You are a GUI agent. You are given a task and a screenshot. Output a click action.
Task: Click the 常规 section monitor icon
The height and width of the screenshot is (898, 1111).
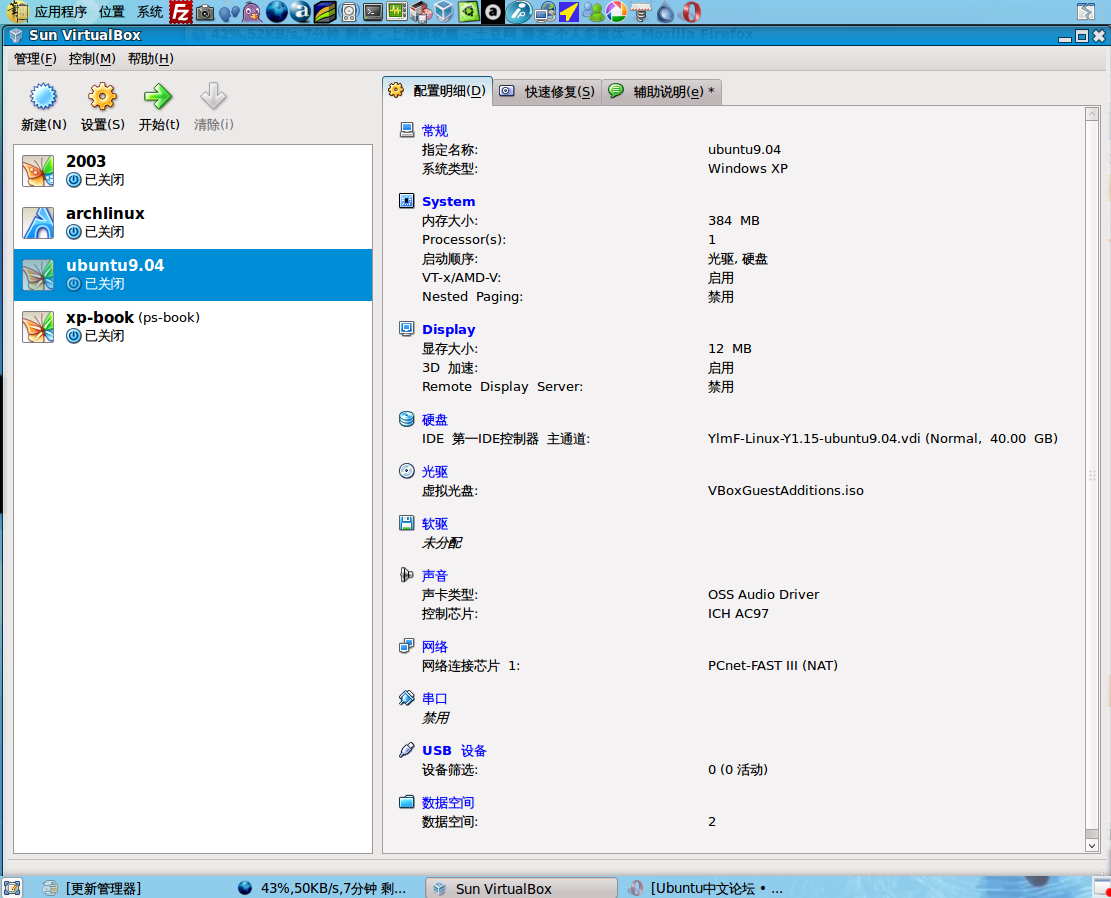407,130
